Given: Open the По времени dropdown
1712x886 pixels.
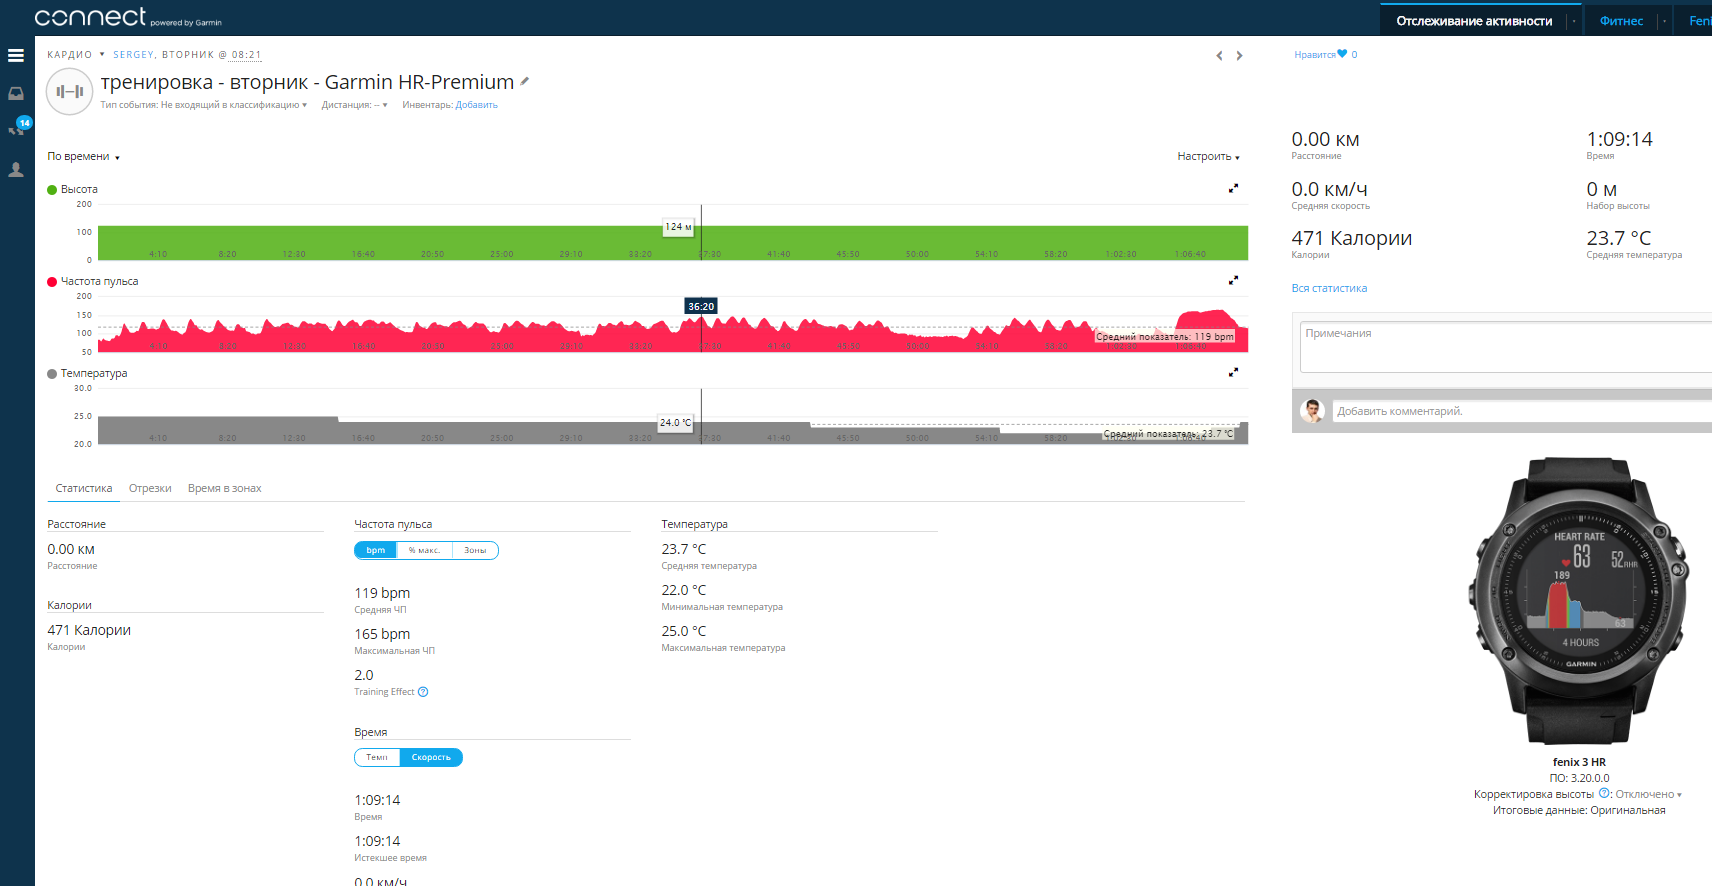Looking at the screenshot, I should pyautogui.click(x=83, y=157).
